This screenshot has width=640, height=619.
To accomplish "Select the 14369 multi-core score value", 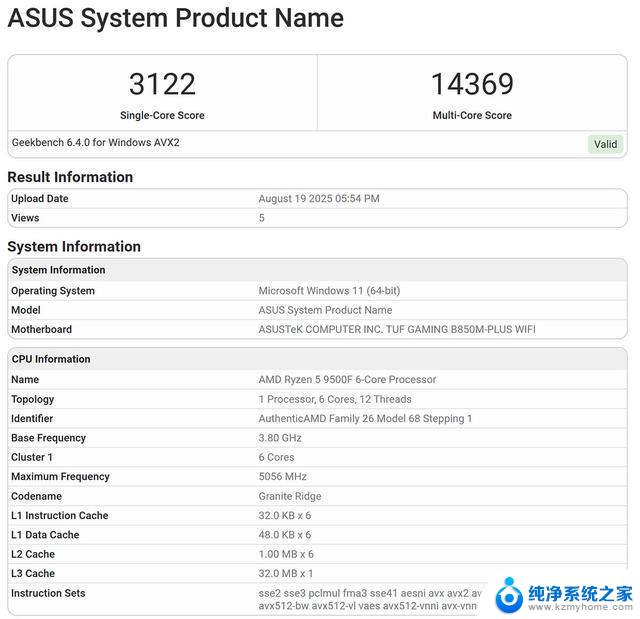I will click(x=472, y=84).
